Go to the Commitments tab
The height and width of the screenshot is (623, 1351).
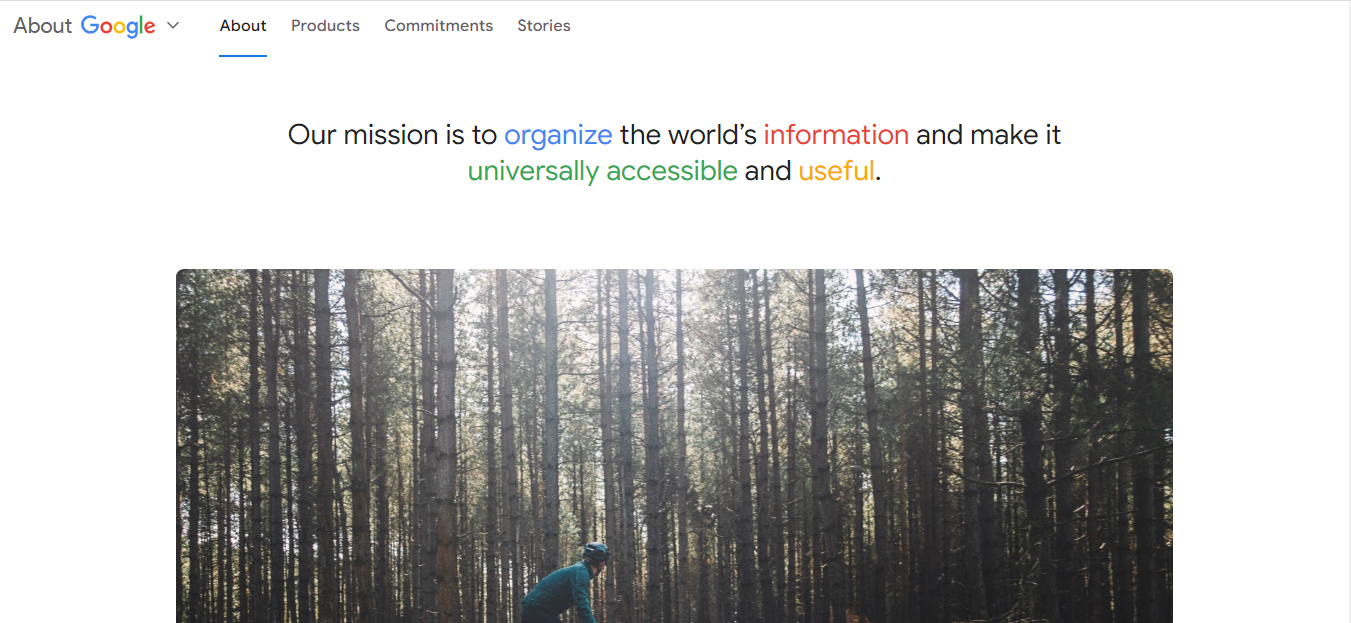[x=438, y=26]
